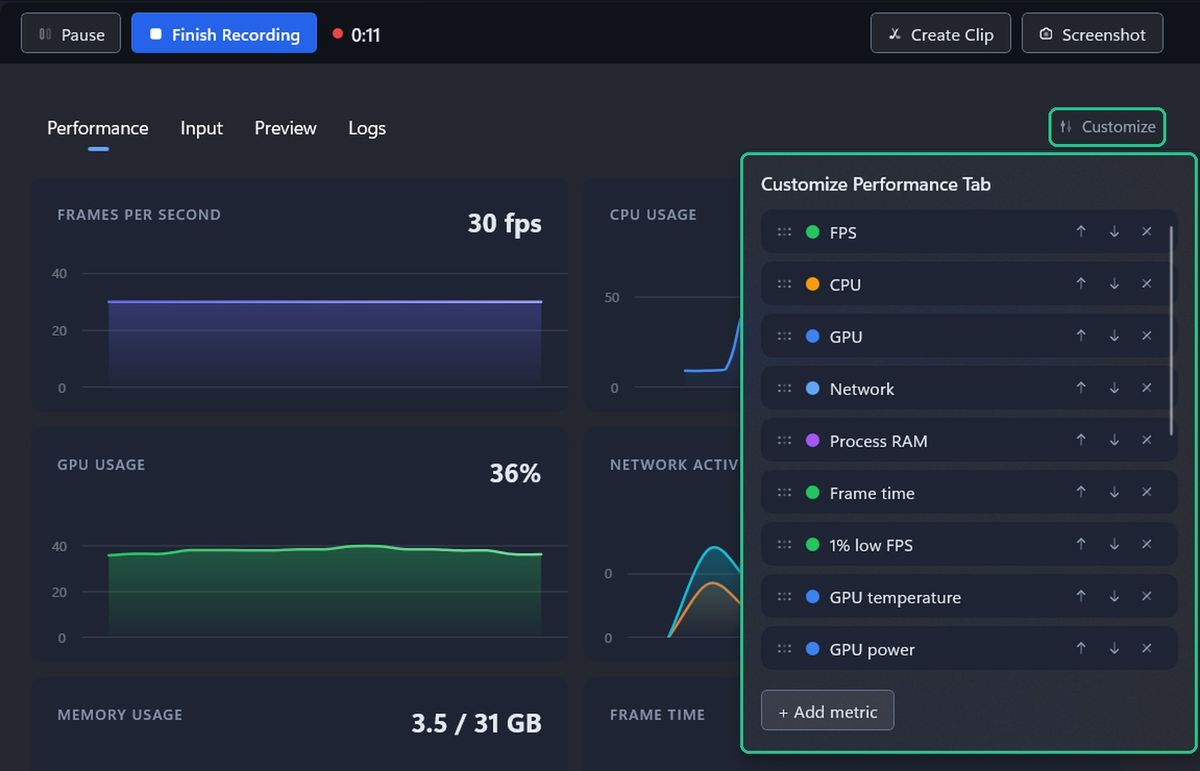Viewport: 1200px width, 771px height.
Task: Click the Network row drag handle
Action: click(785, 388)
